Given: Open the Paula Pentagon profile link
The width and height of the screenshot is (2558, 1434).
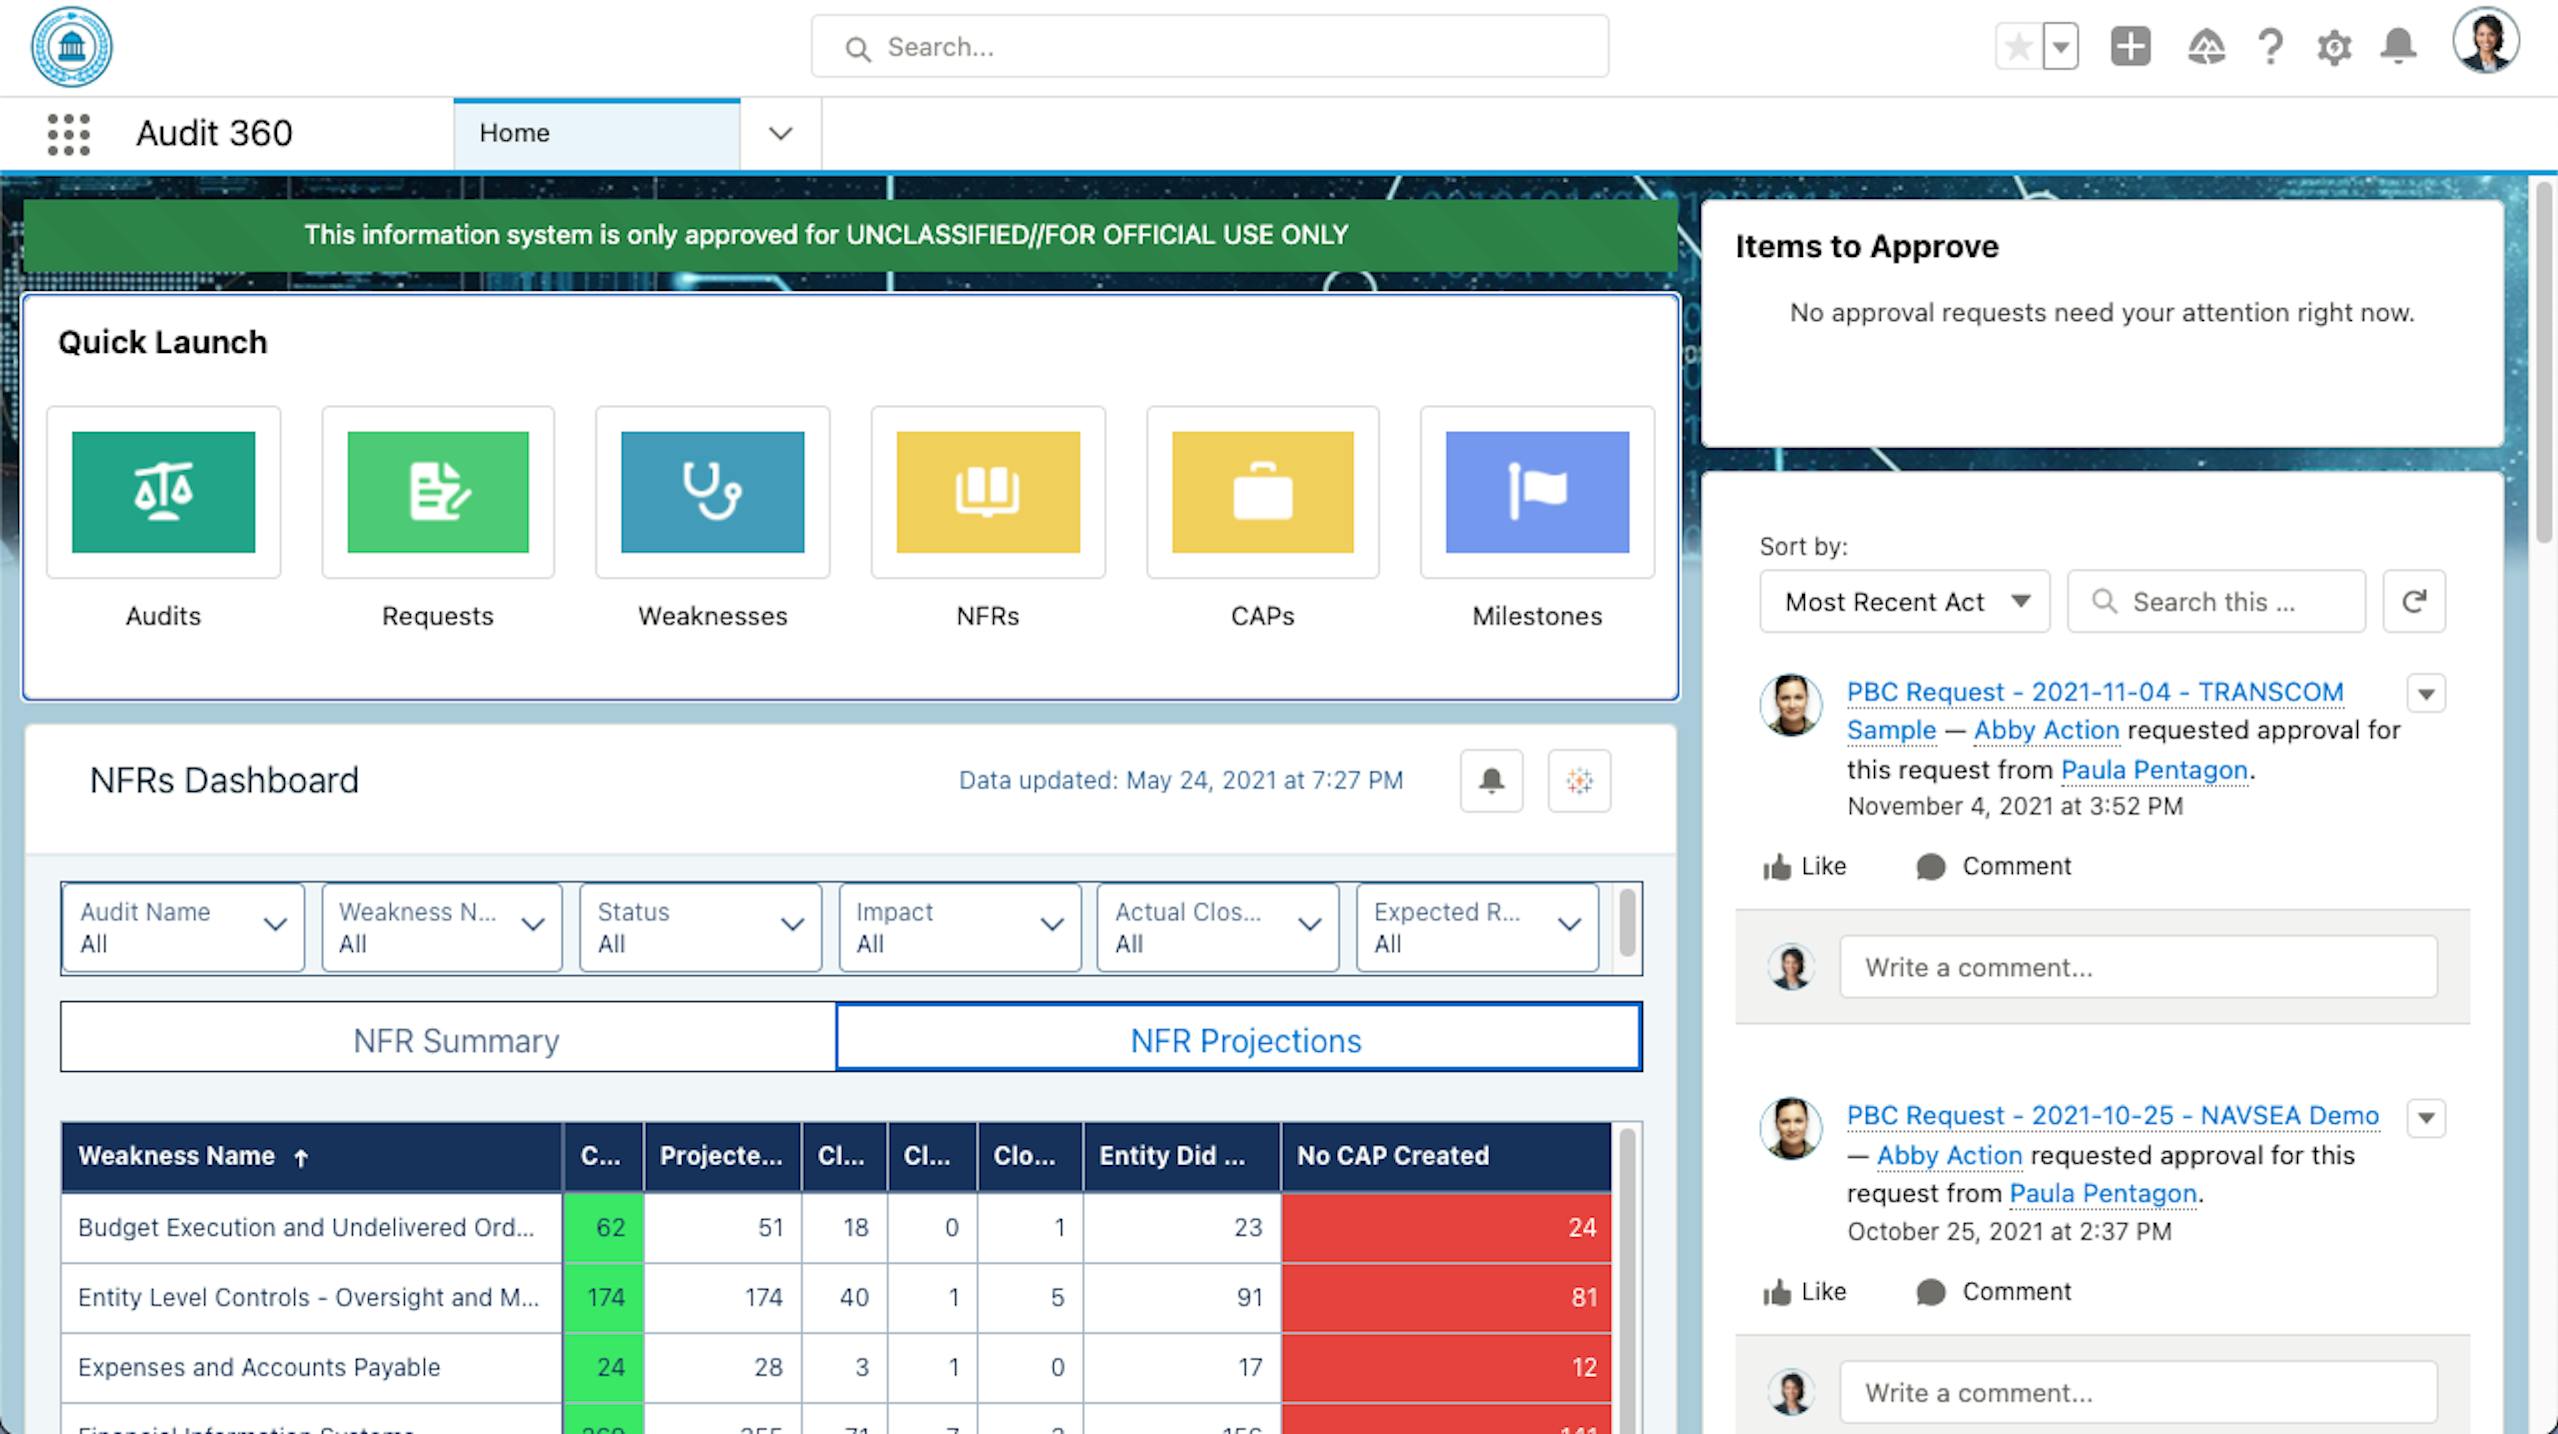Looking at the screenshot, I should [x=2154, y=770].
